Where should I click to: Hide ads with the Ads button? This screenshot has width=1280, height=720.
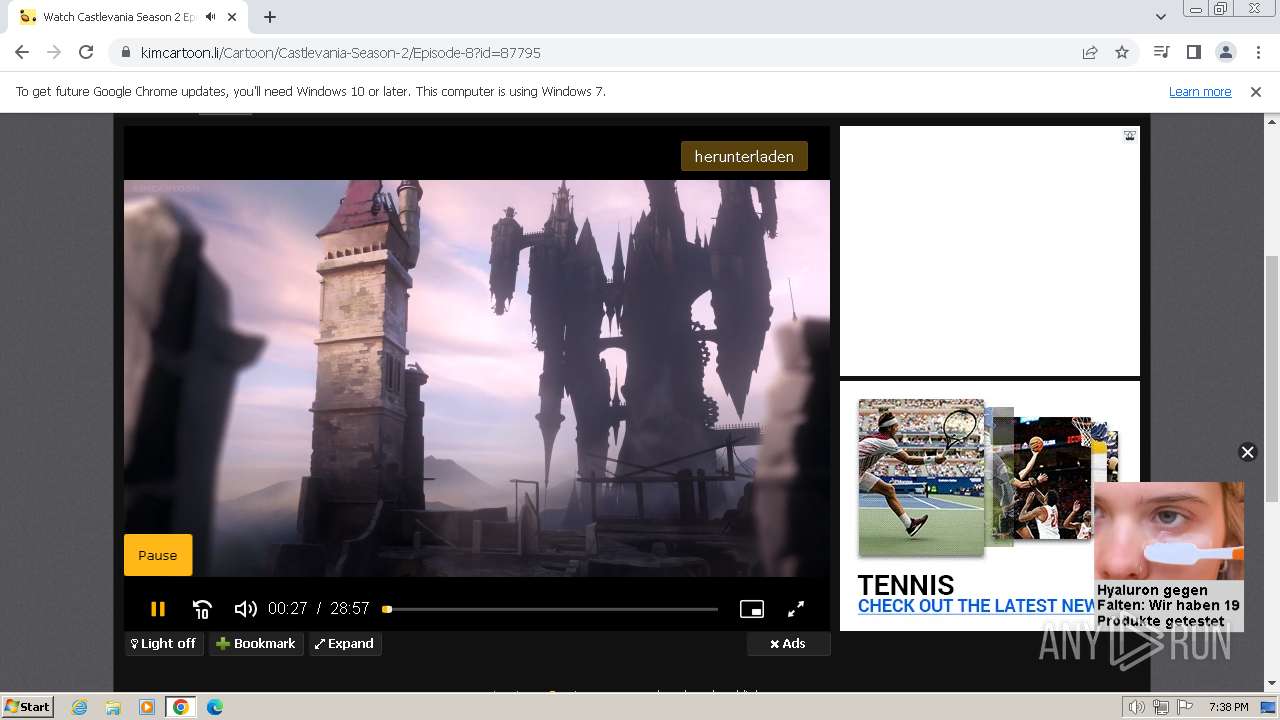(788, 644)
